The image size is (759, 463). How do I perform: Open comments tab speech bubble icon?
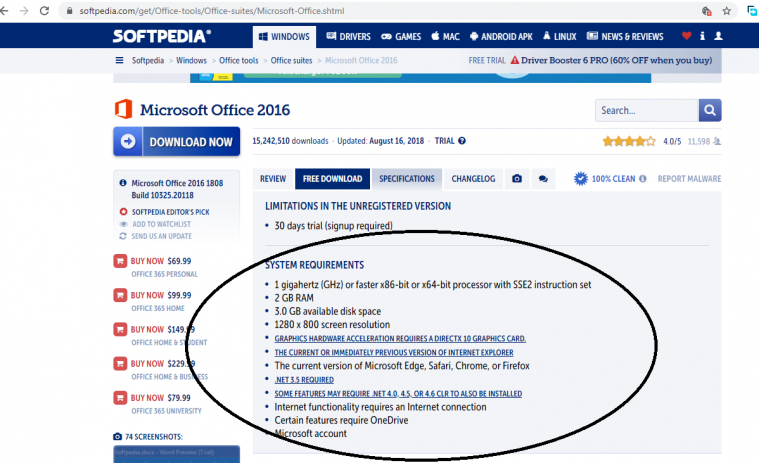coord(543,179)
